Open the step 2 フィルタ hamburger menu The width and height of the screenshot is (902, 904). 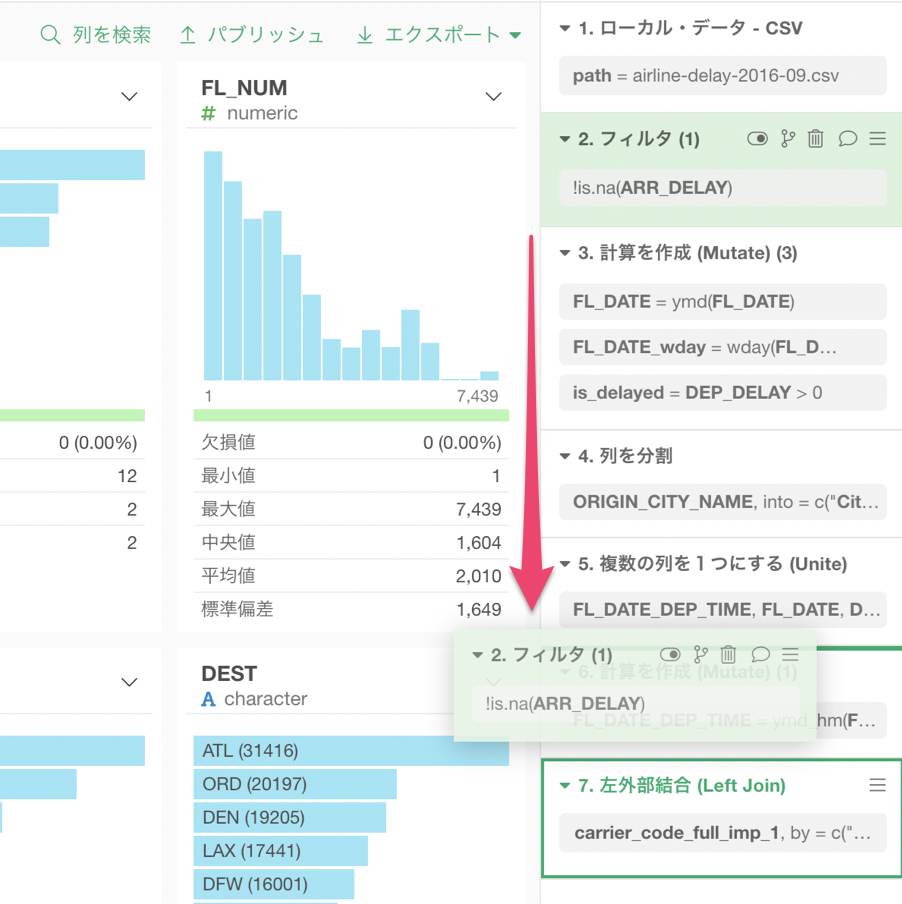tap(878, 138)
